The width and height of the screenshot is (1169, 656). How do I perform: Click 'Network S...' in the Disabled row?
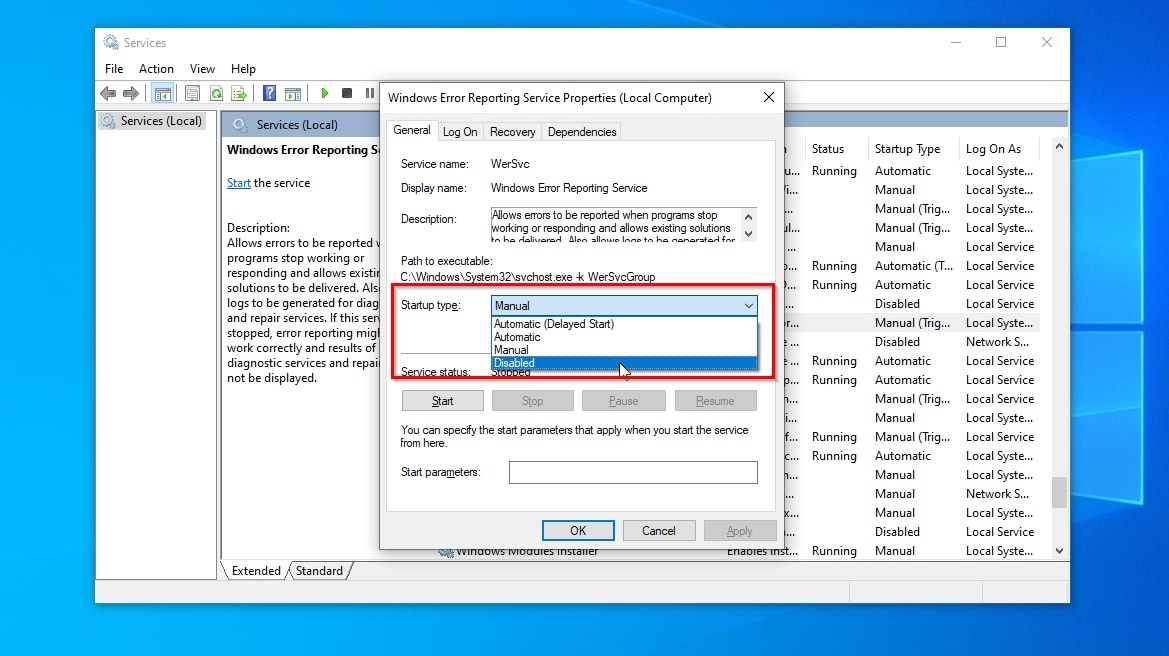997,342
